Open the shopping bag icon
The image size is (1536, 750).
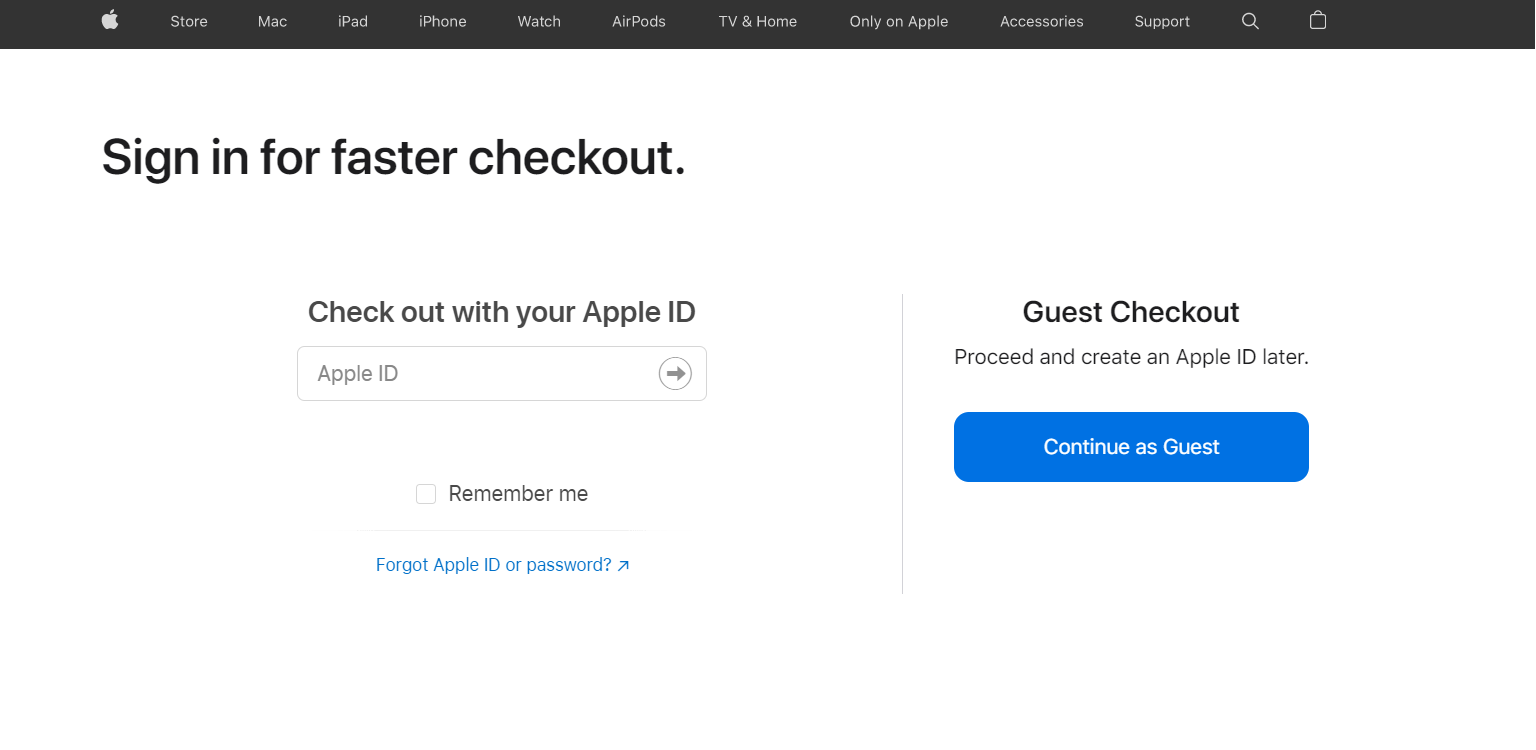1318,20
